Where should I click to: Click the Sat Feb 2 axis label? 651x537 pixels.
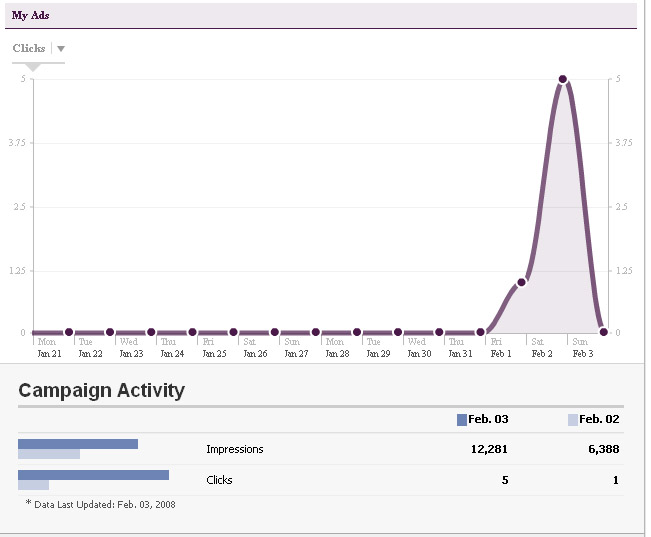coord(541,347)
